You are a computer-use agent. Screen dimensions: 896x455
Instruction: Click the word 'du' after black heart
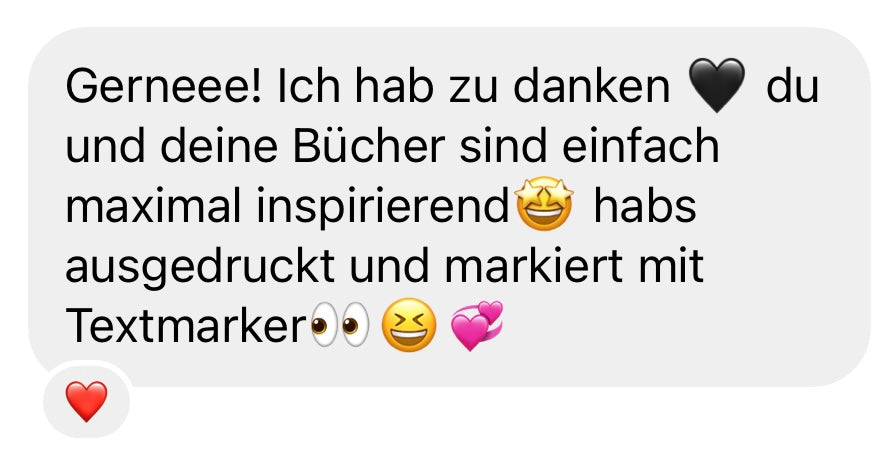793,87
